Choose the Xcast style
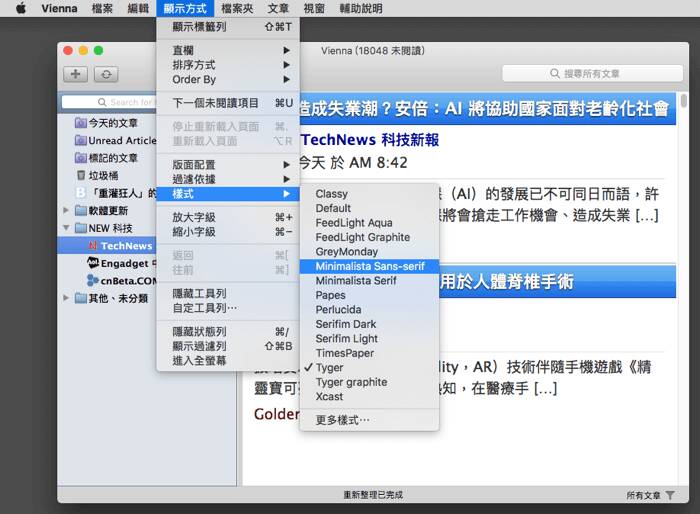This screenshot has height=514, width=700. click(370, 397)
